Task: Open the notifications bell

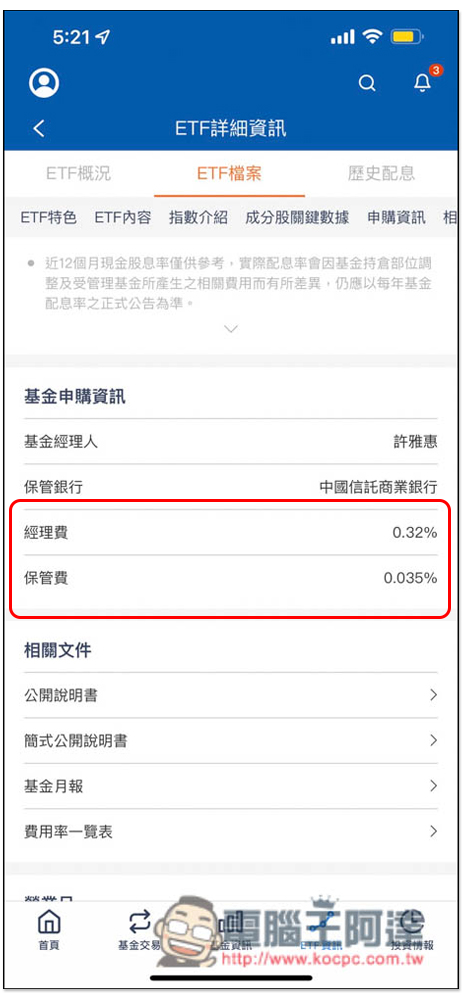Action: coord(422,82)
